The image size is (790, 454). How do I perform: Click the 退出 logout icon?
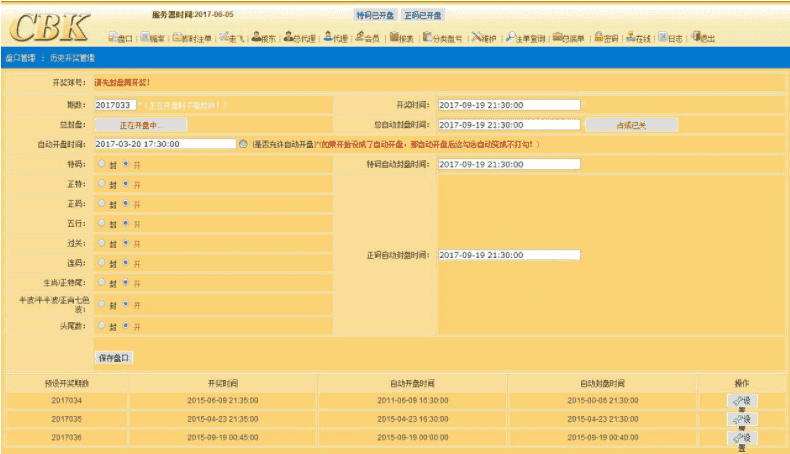696,36
